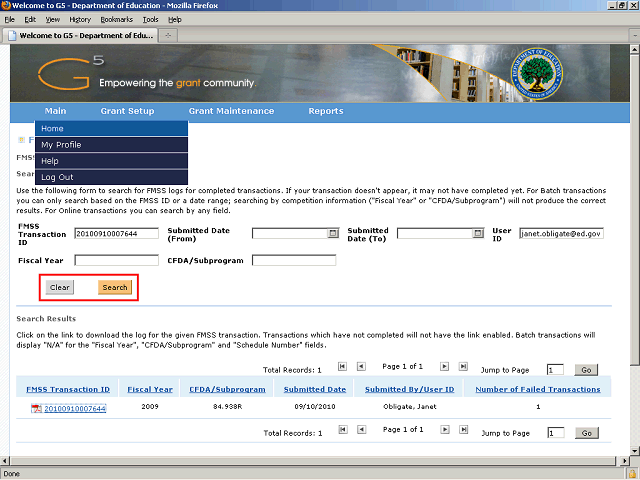Click submitted date 09/10/2010 in results
This screenshot has height=480, width=640.
(315, 407)
